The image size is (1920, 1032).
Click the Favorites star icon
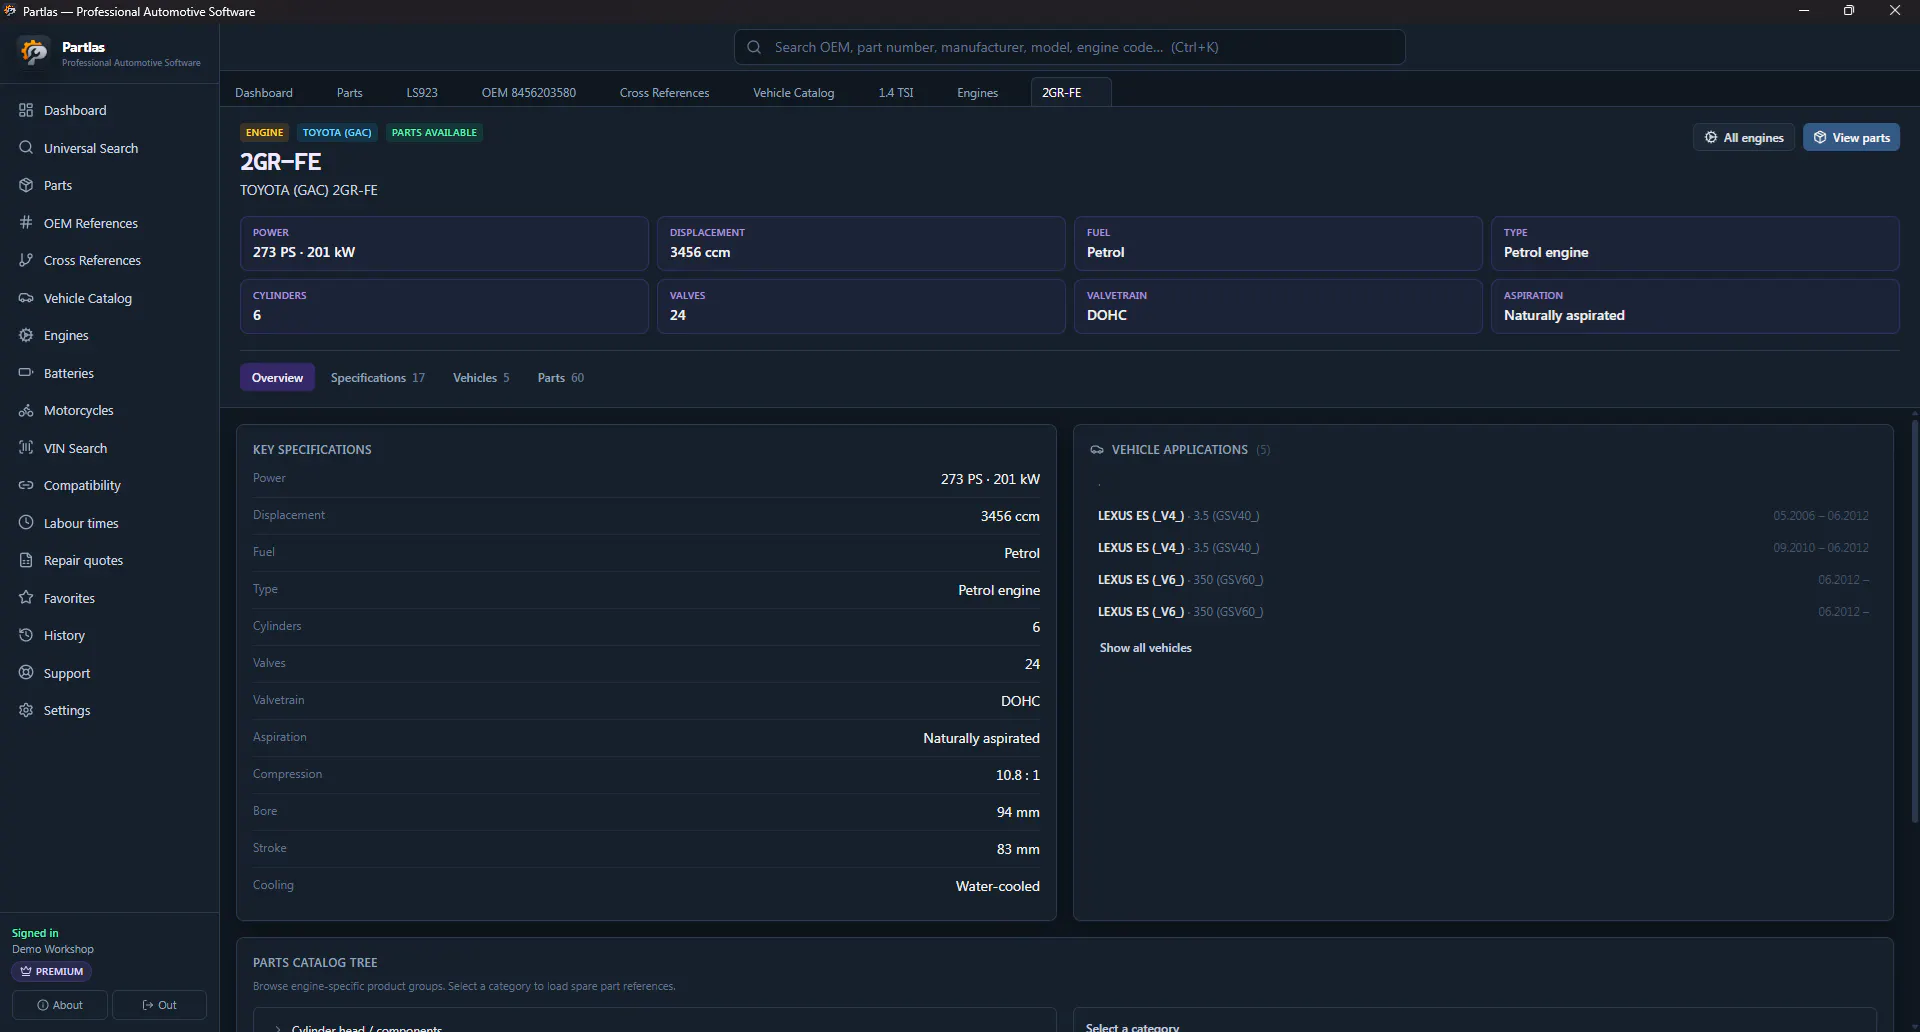(x=26, y=598)
